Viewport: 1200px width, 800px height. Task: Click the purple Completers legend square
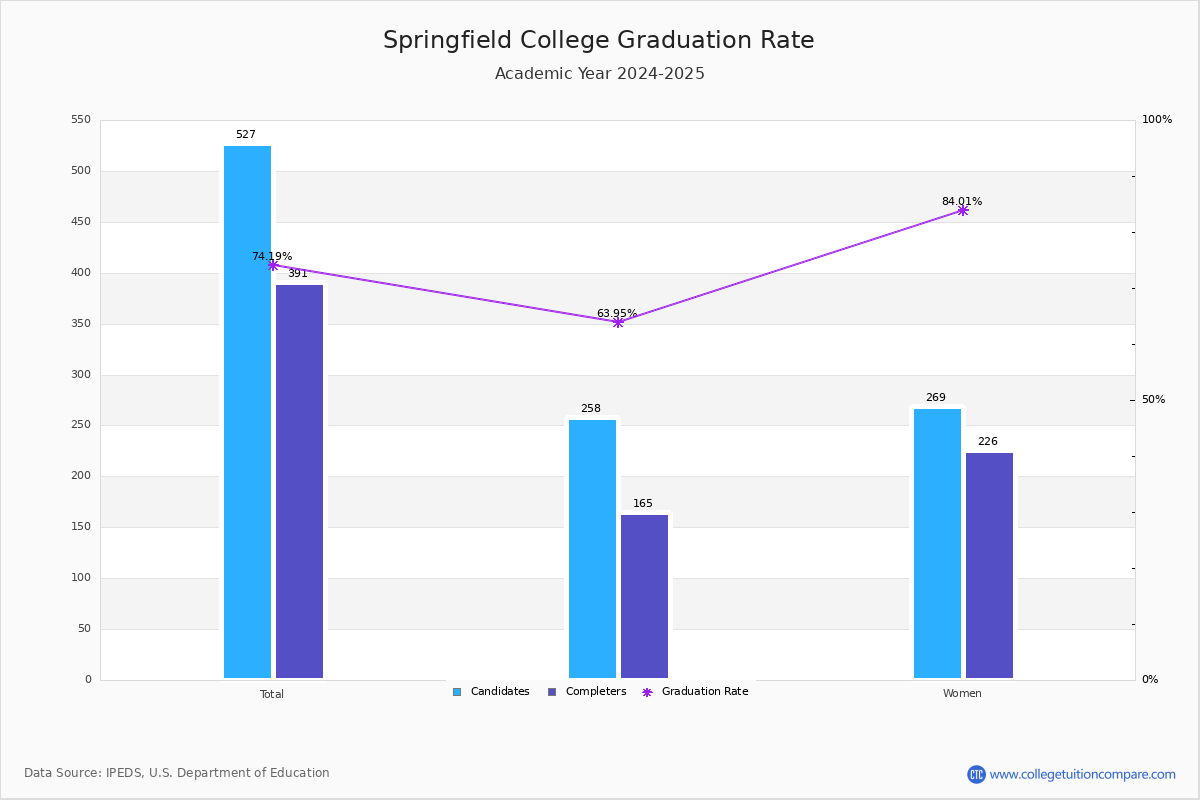click(552, 692)
